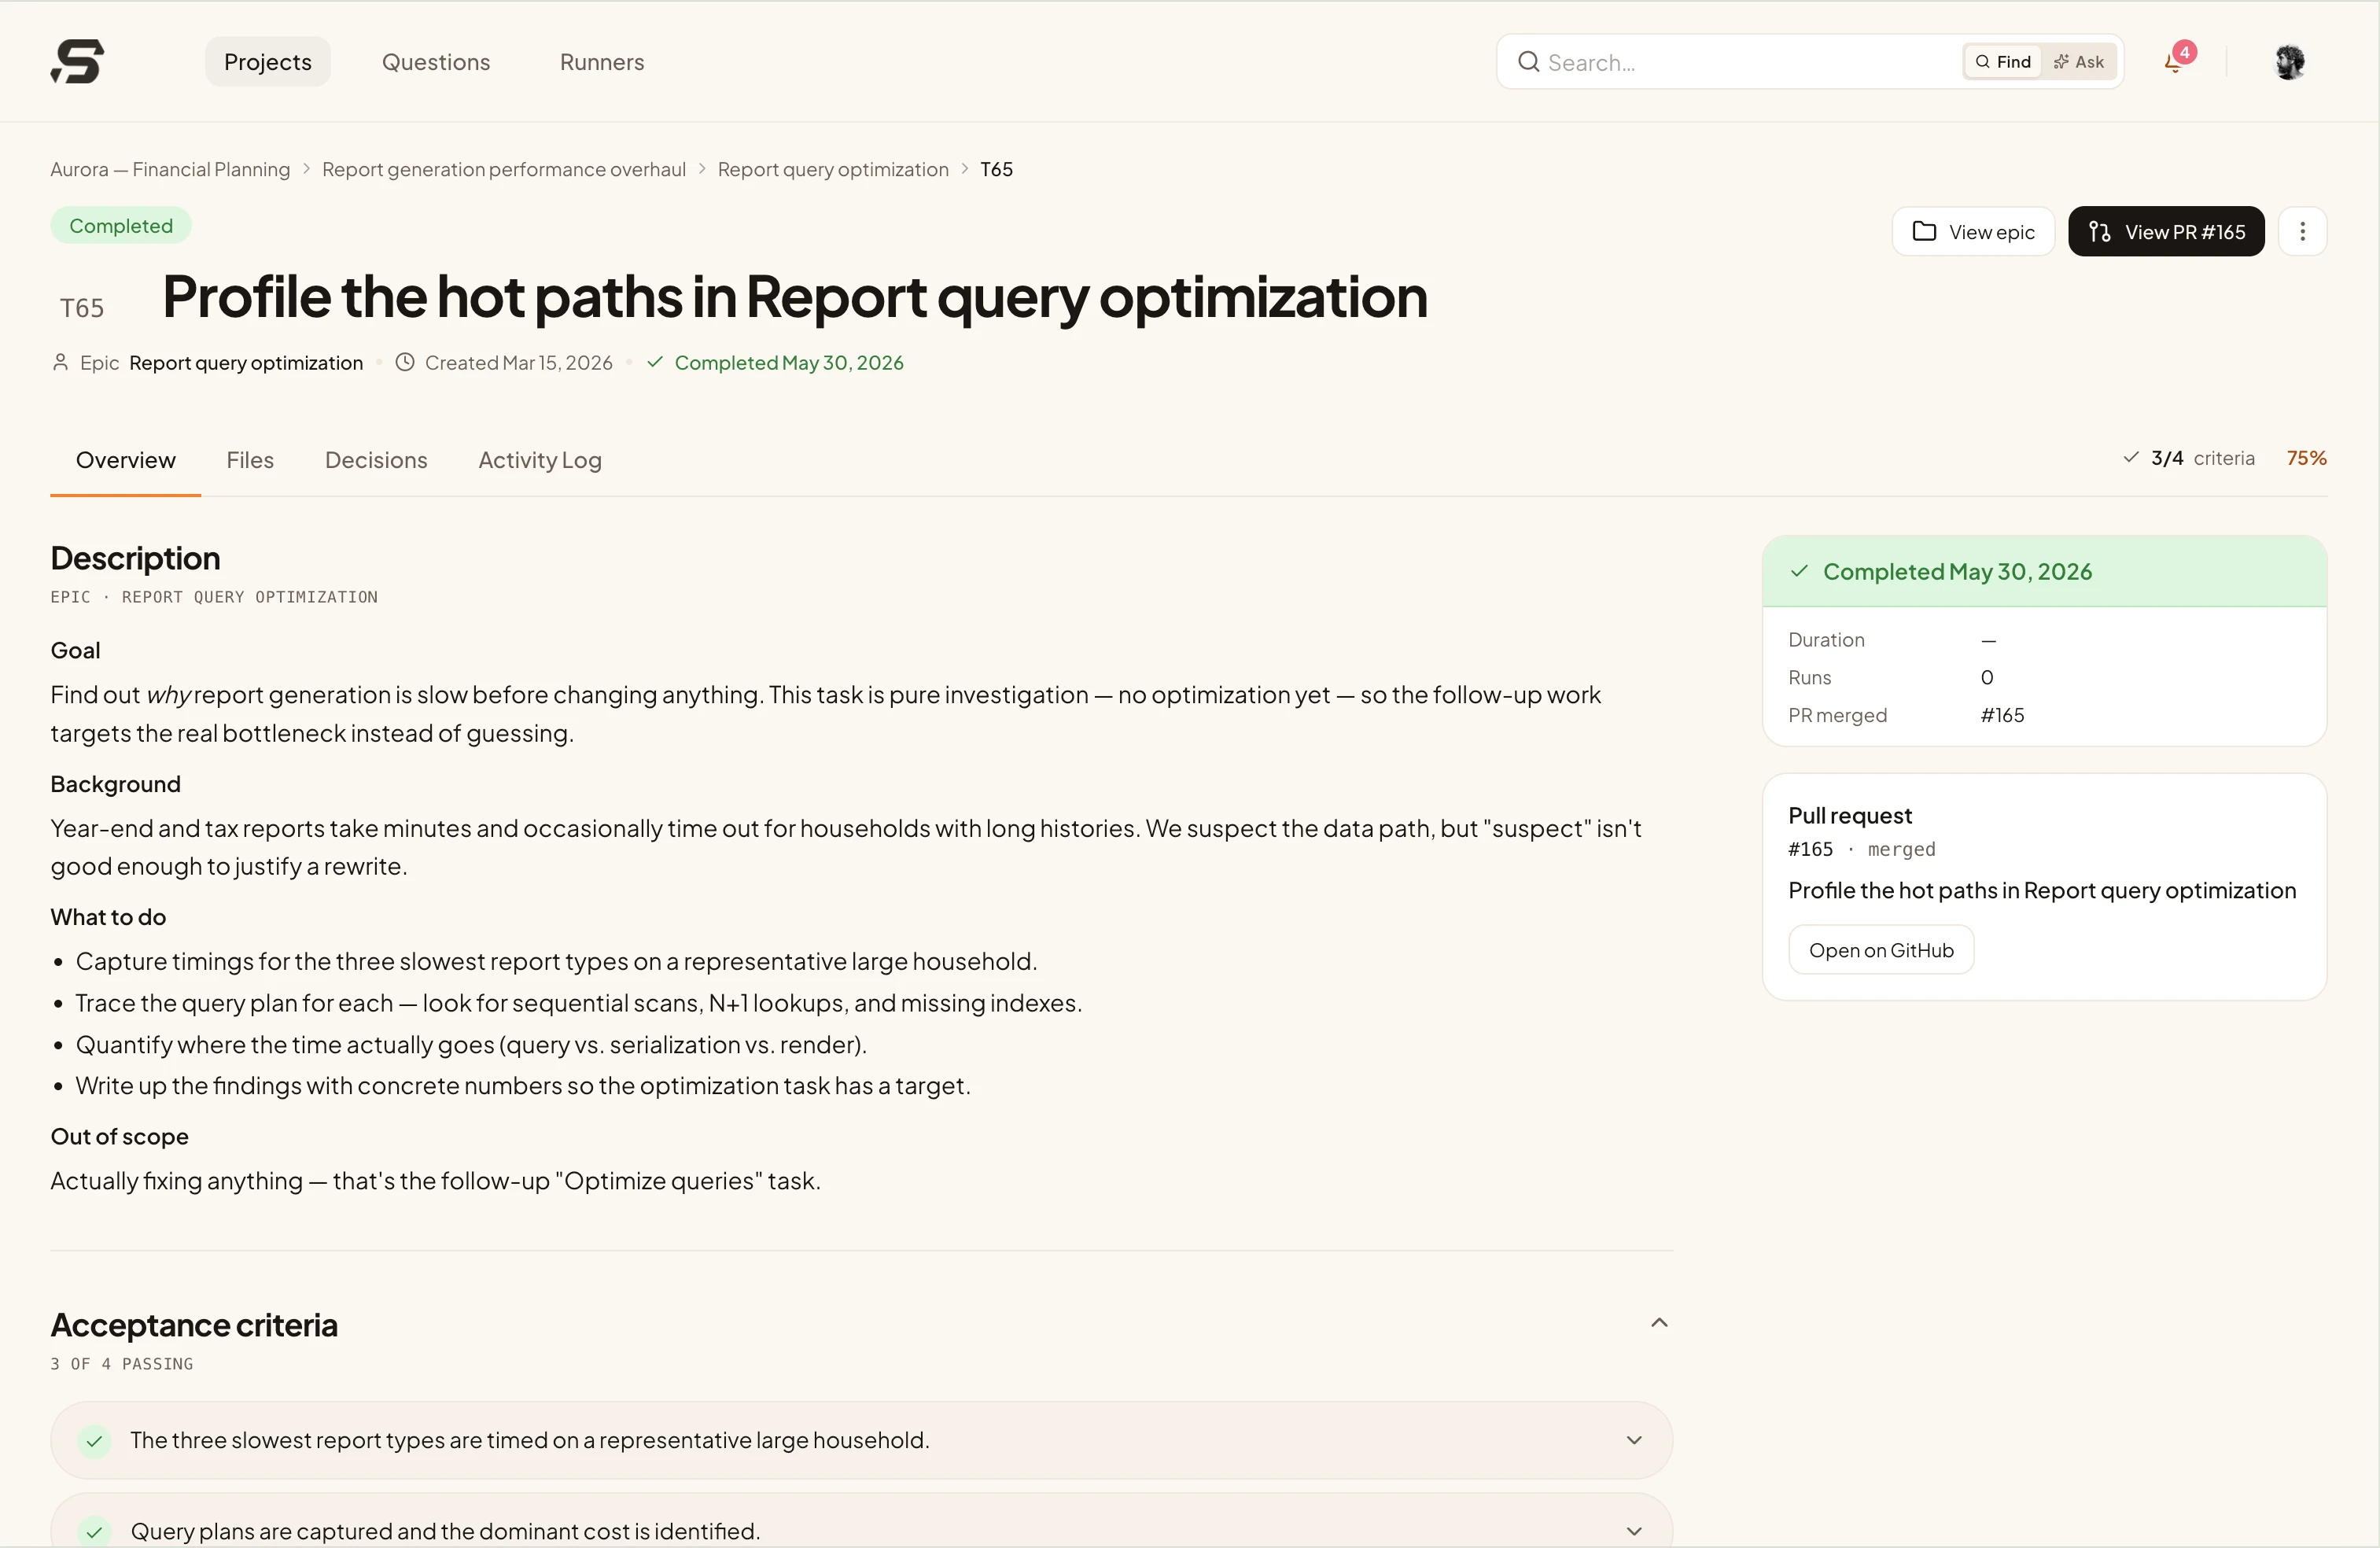This screenshot has width=2380, height=1548.
Task: Click the EPIC · REPORT QUERY OPTIMIZATION label
Action: (x=214, y=597)
